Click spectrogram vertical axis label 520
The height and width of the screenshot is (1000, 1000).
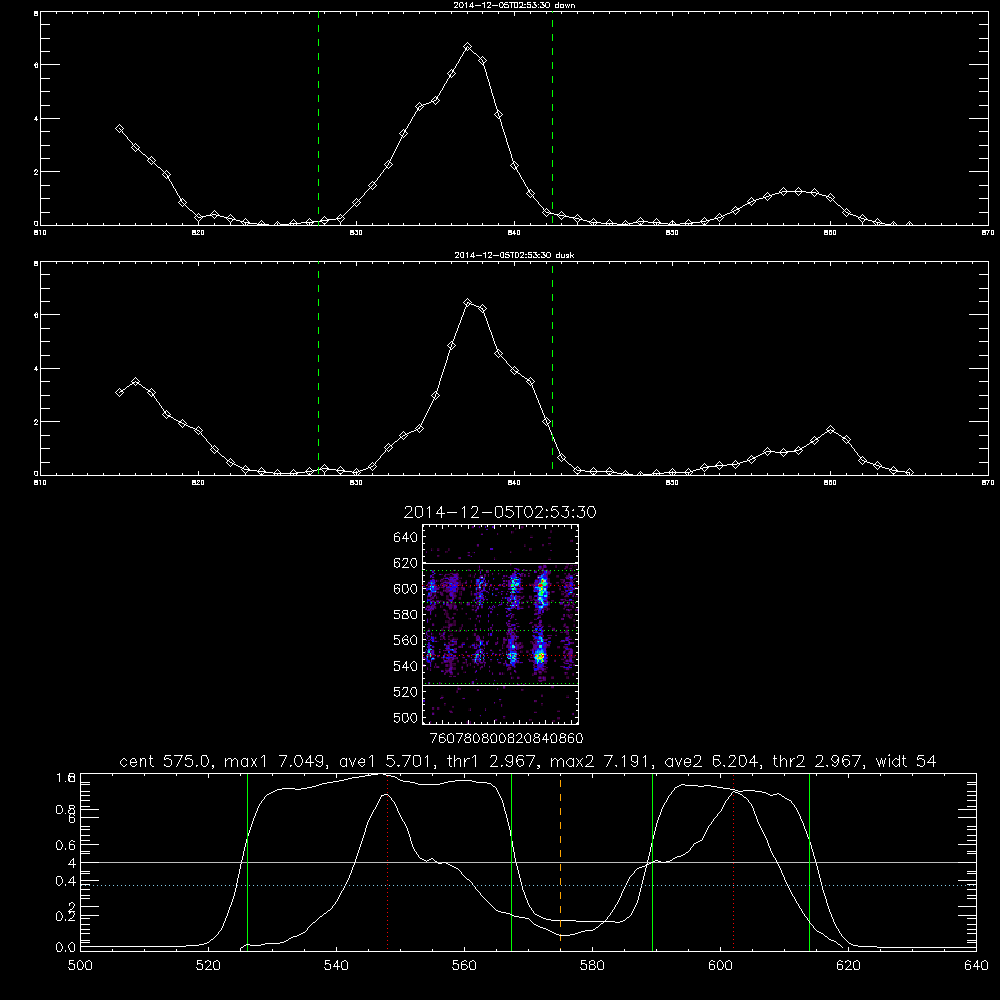pos(406,692)
